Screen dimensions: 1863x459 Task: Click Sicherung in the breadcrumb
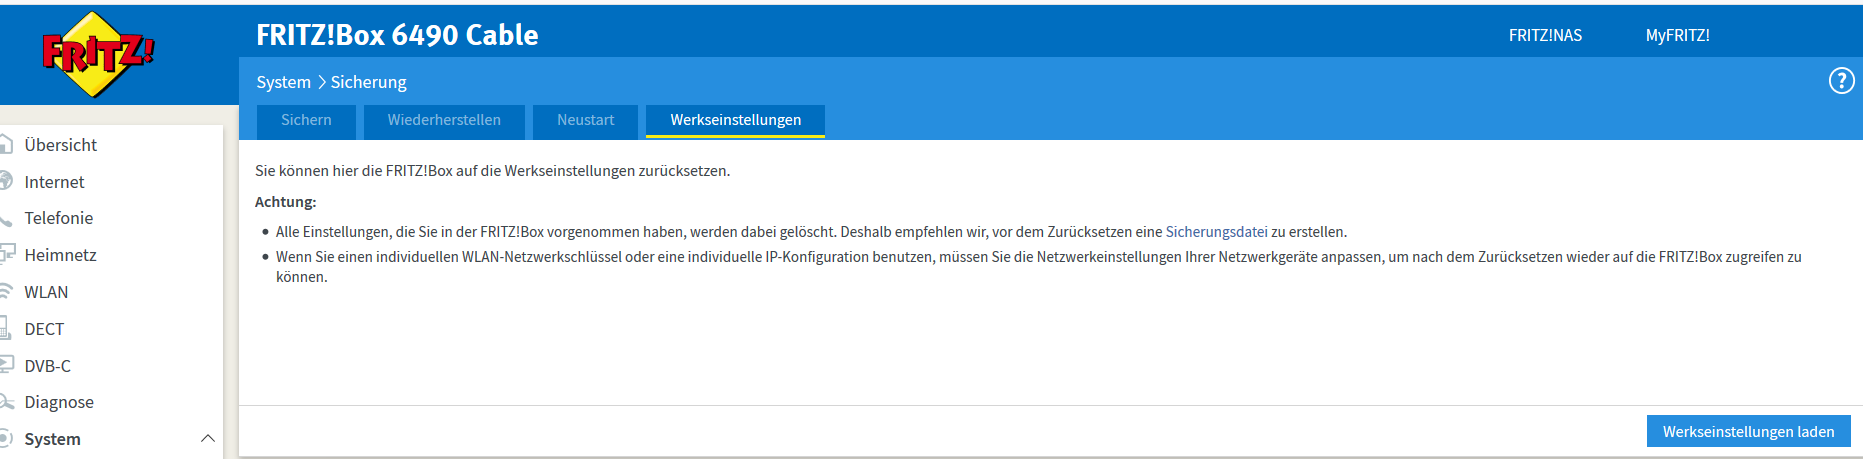368,82
